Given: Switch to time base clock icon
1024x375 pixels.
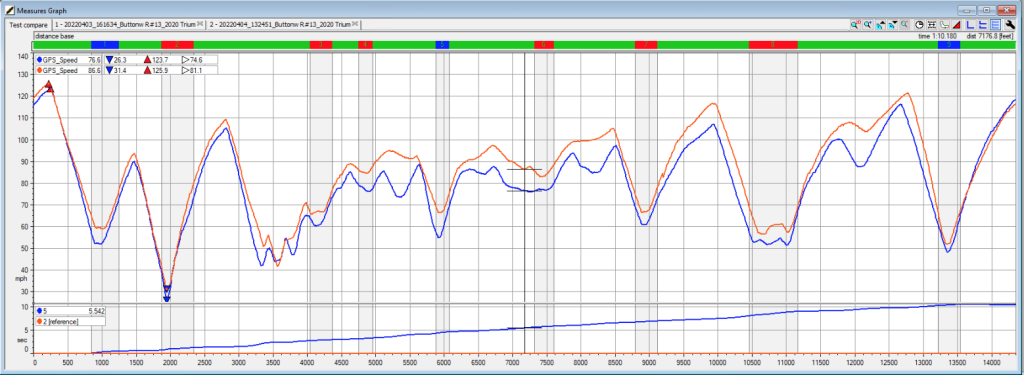Looking at the screenshot, I should (919, 24).
